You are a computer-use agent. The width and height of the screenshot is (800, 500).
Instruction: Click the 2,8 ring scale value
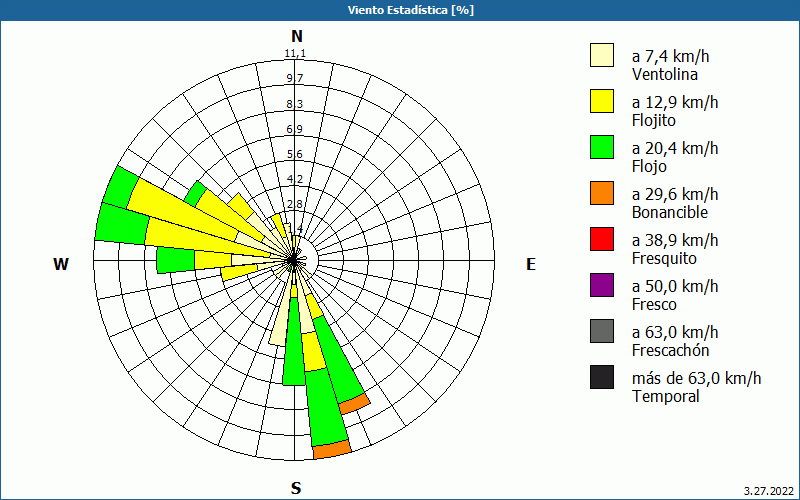295,205
